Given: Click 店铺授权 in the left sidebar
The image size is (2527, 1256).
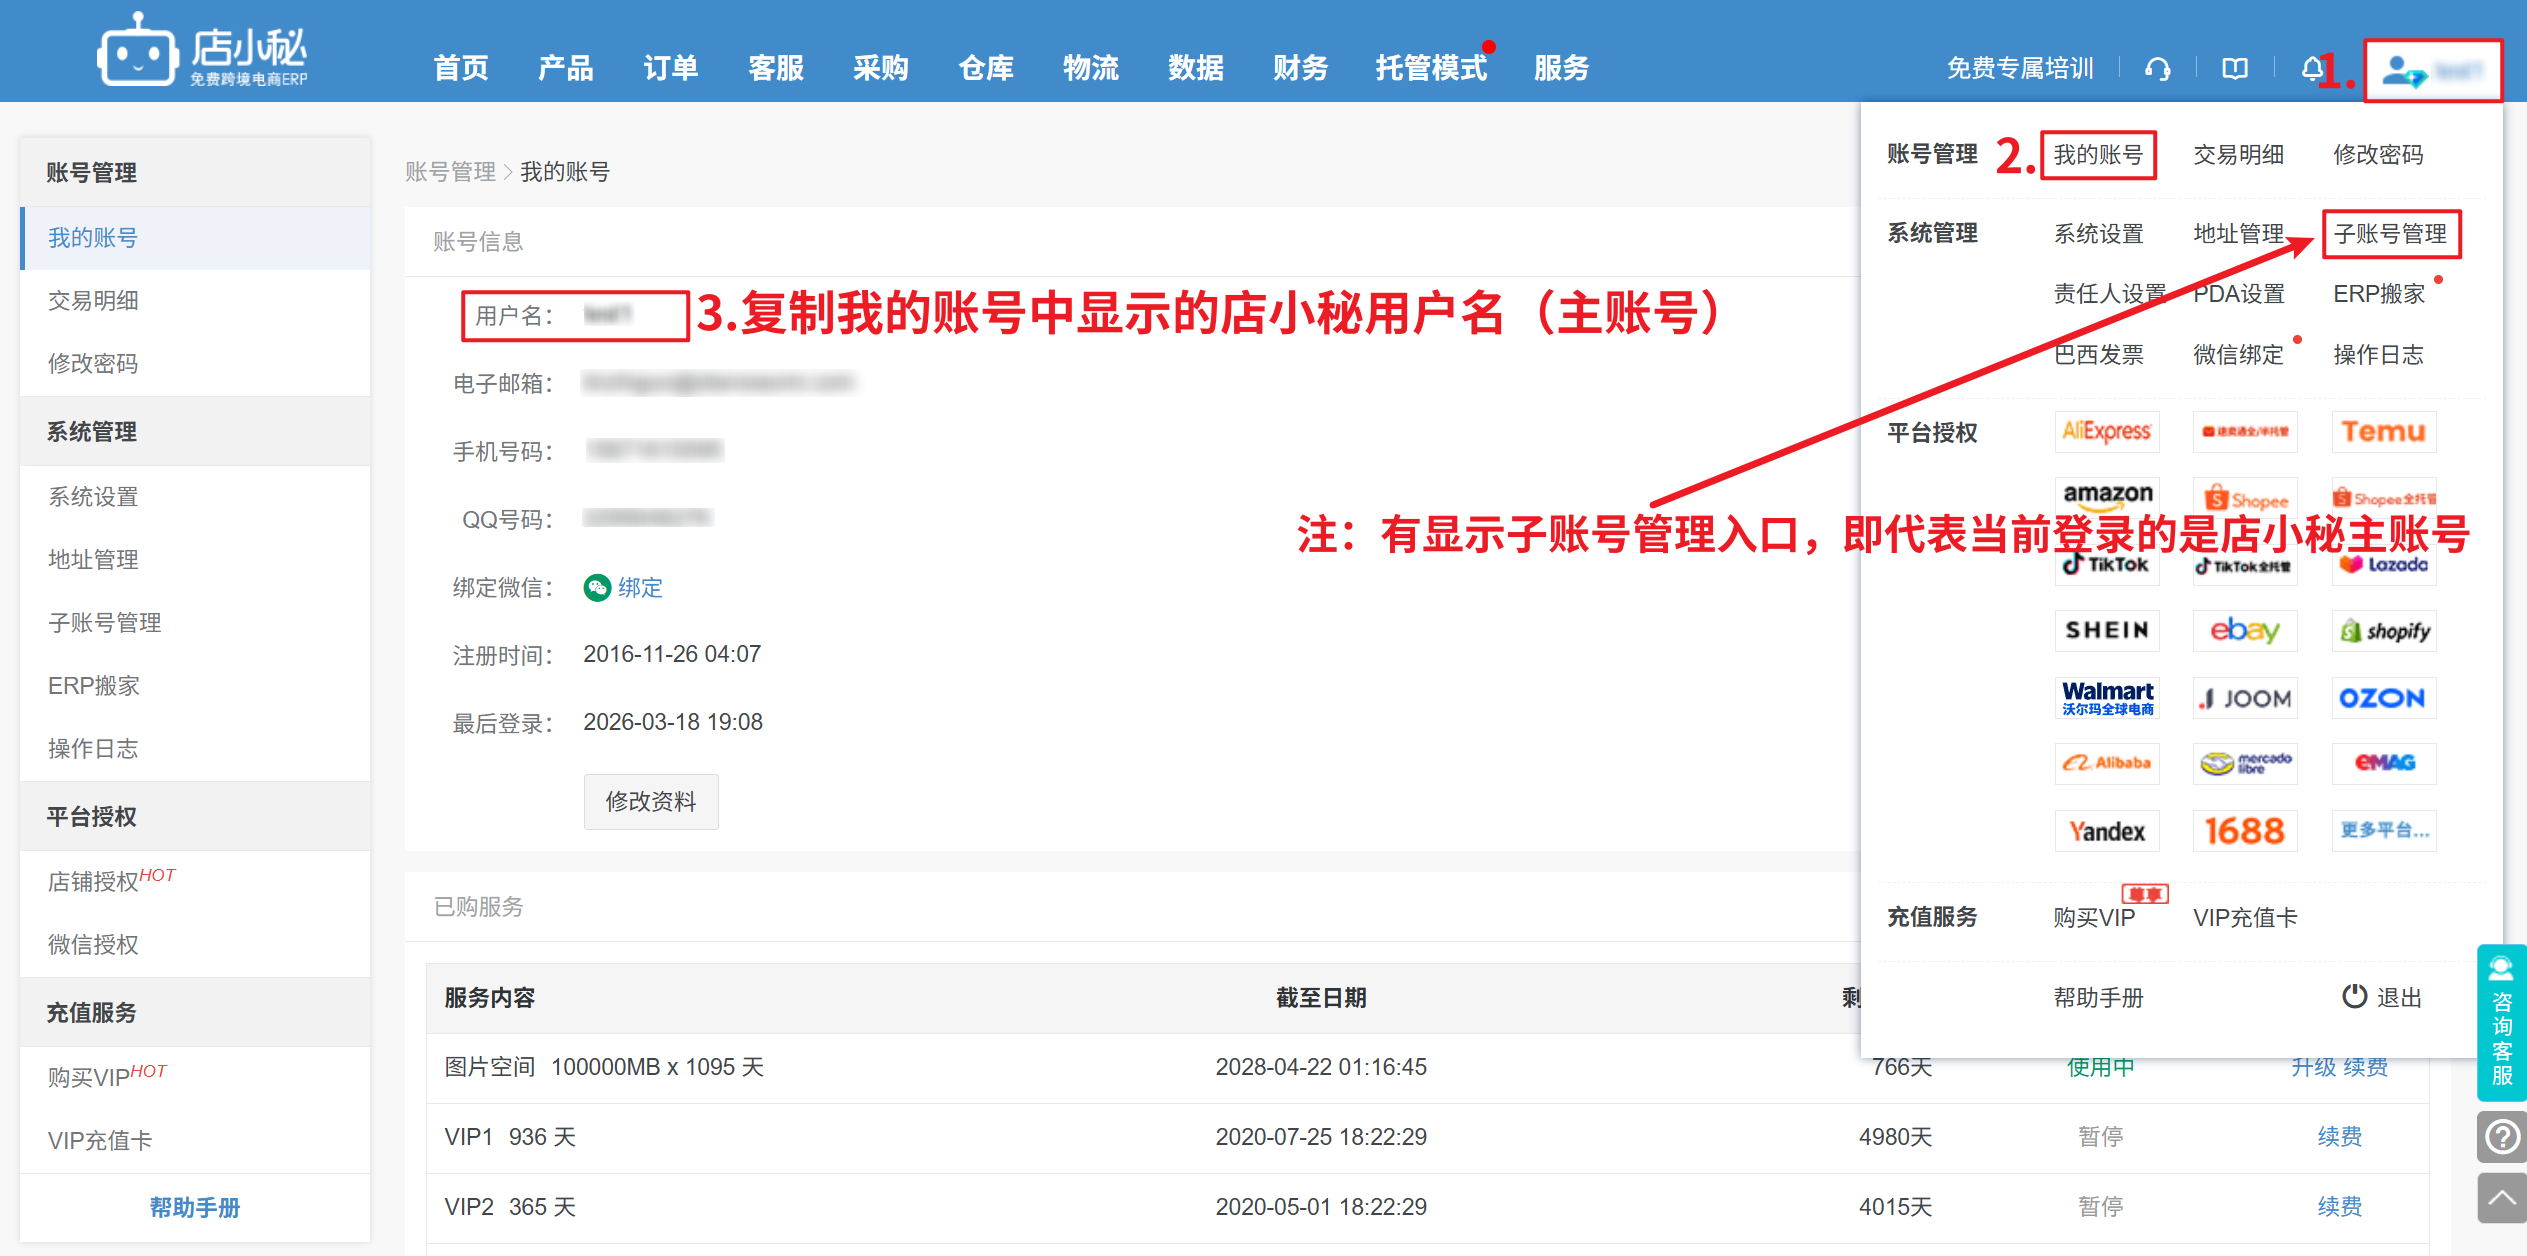Looking at the screenshot, I should 93,881.
